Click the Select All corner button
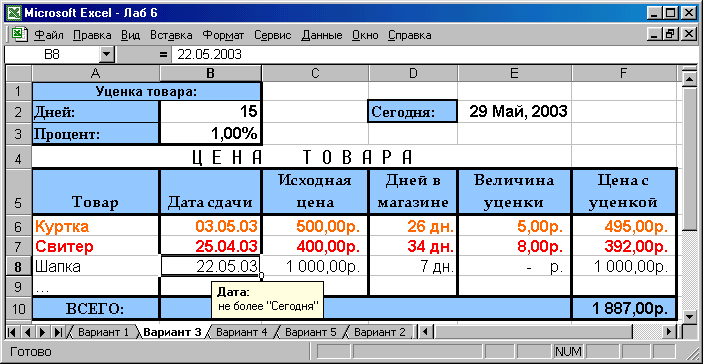 coord(18,74)
